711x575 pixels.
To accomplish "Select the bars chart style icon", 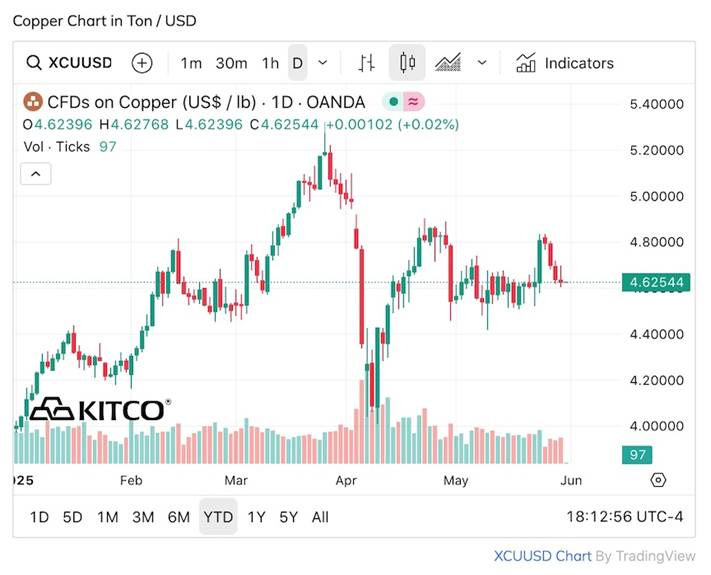I will 366,63.
